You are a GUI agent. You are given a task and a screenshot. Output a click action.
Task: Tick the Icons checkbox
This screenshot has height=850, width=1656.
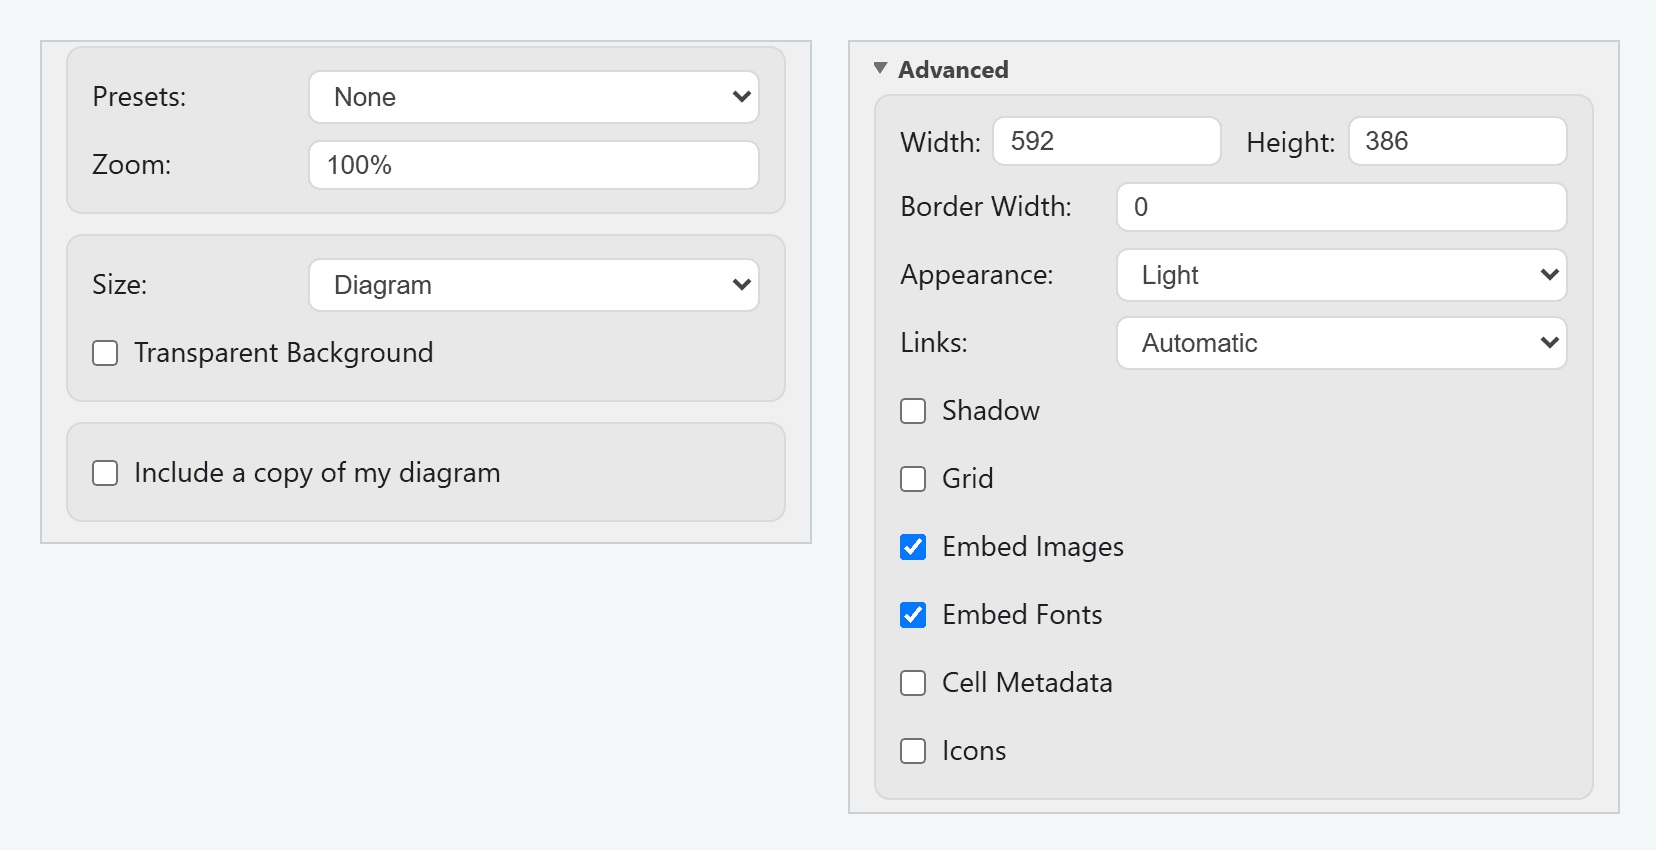click(913, 751)
